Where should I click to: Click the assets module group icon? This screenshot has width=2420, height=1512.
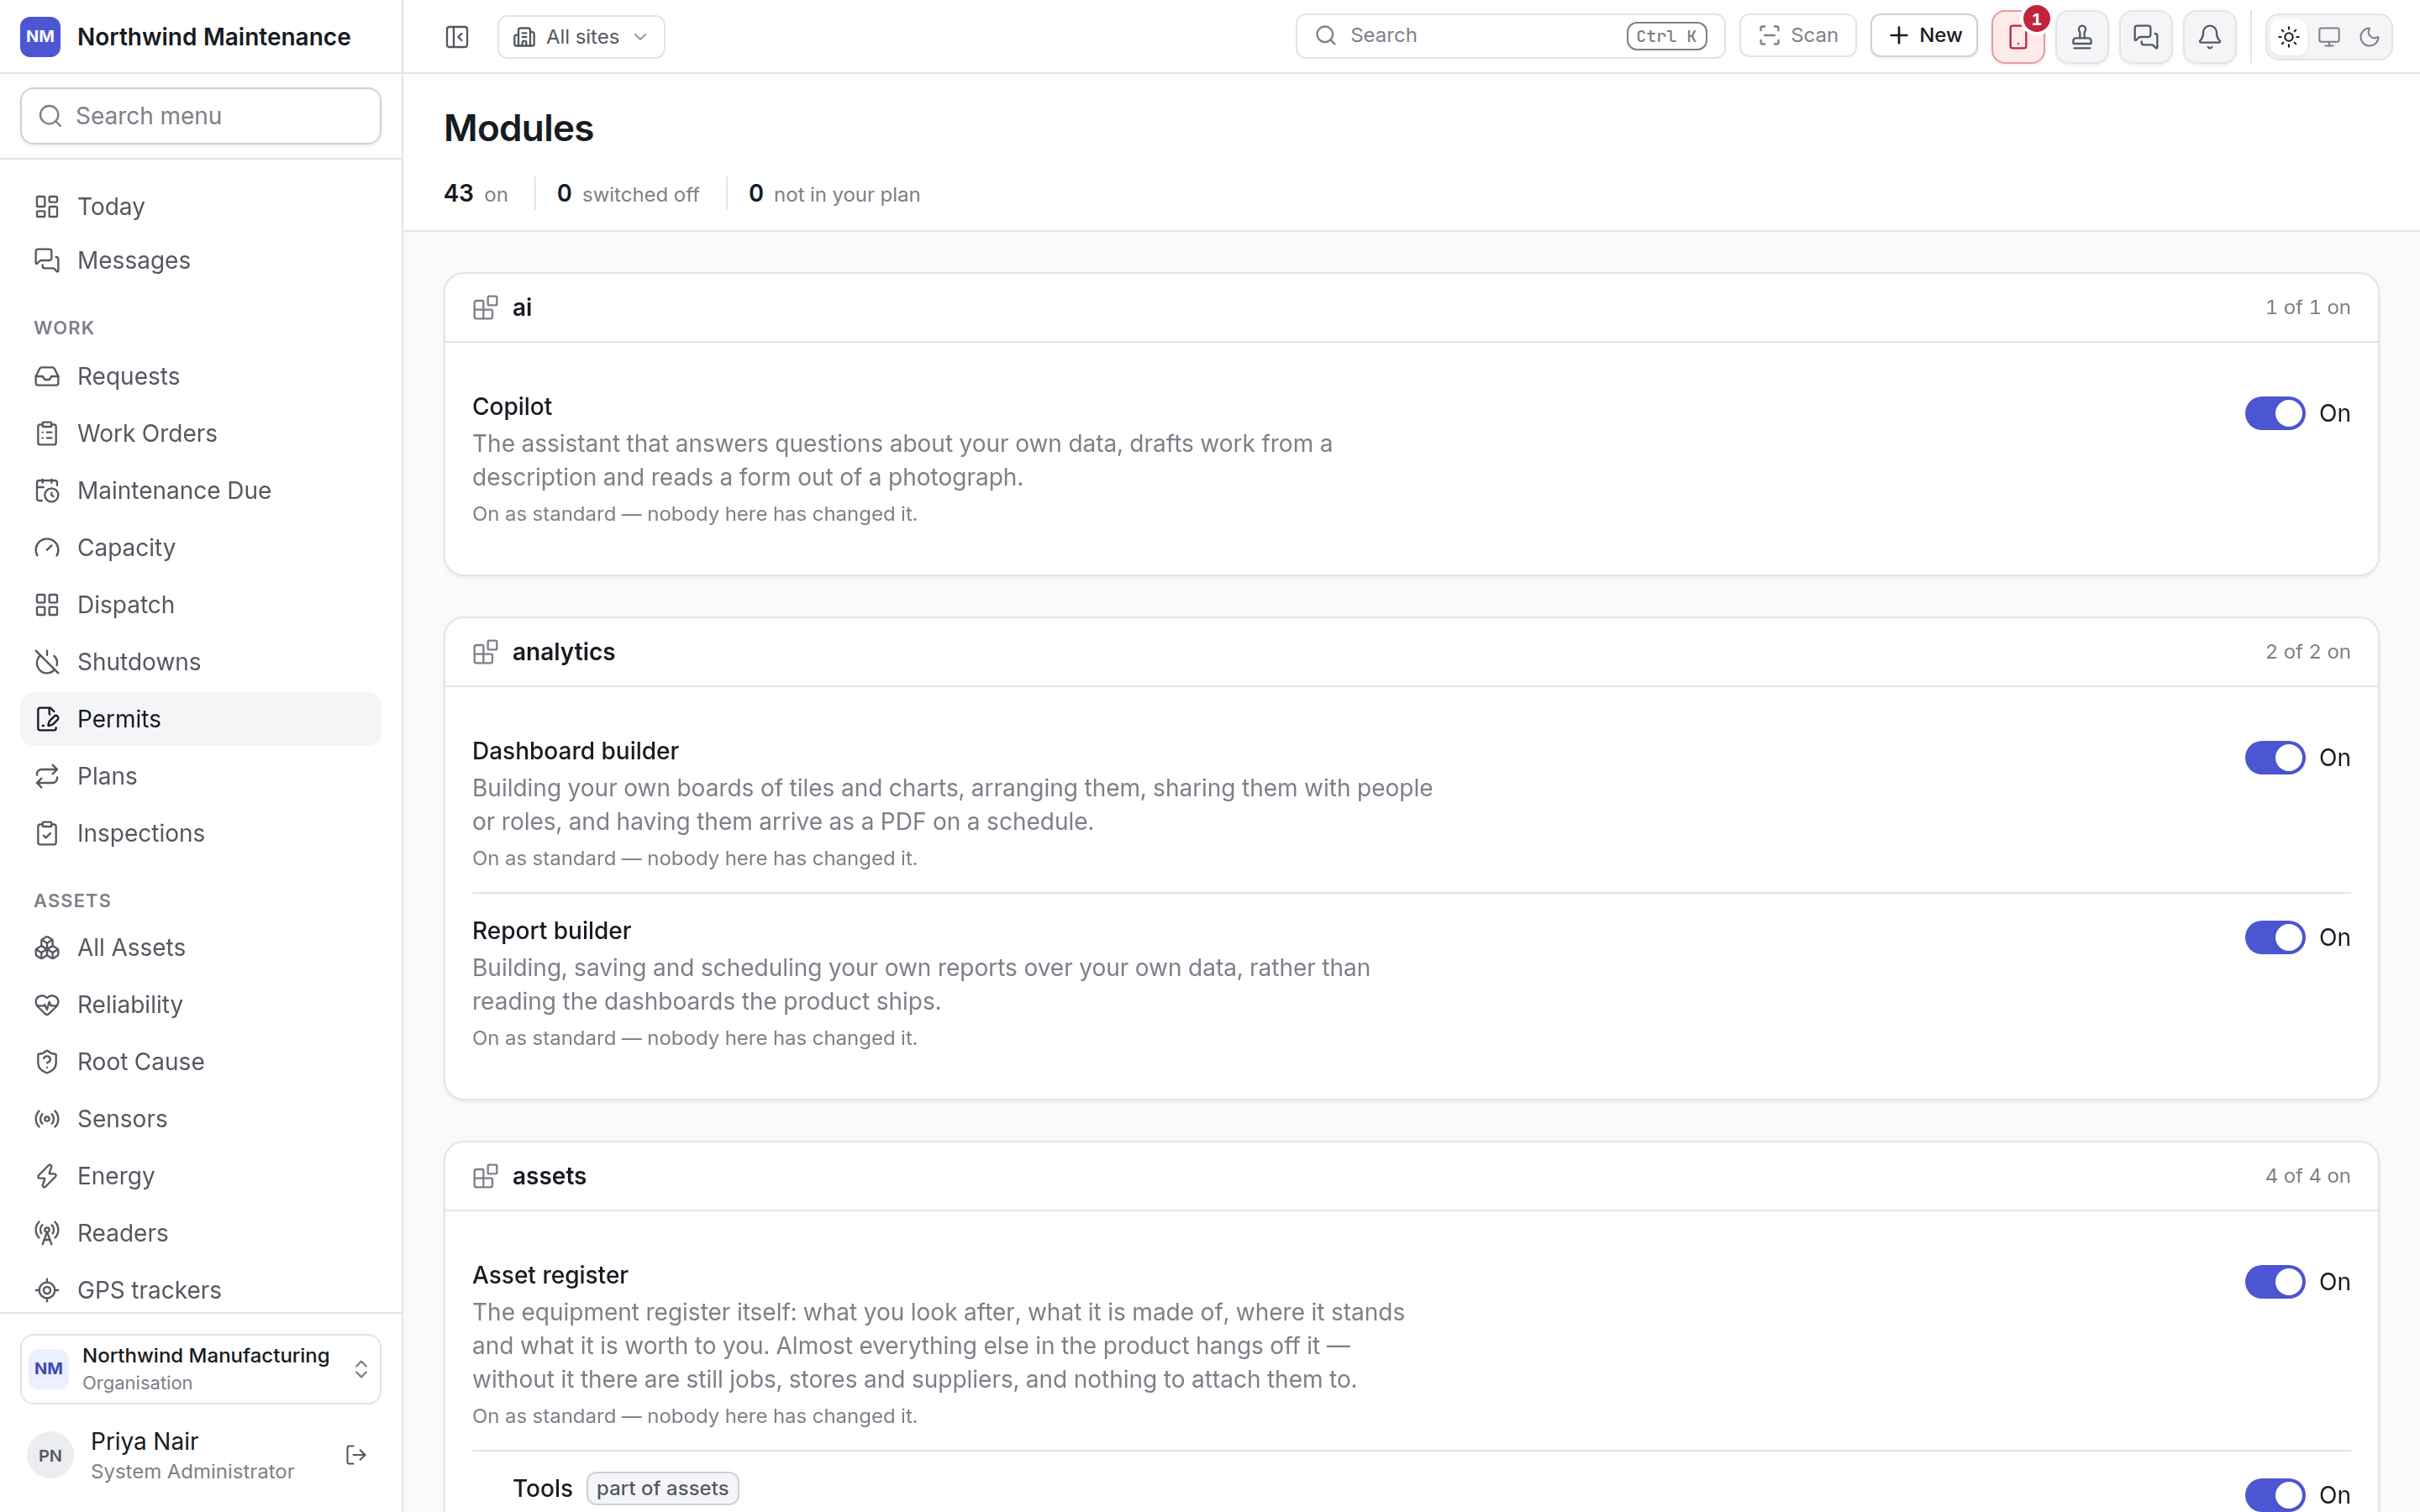[485, 1176]
